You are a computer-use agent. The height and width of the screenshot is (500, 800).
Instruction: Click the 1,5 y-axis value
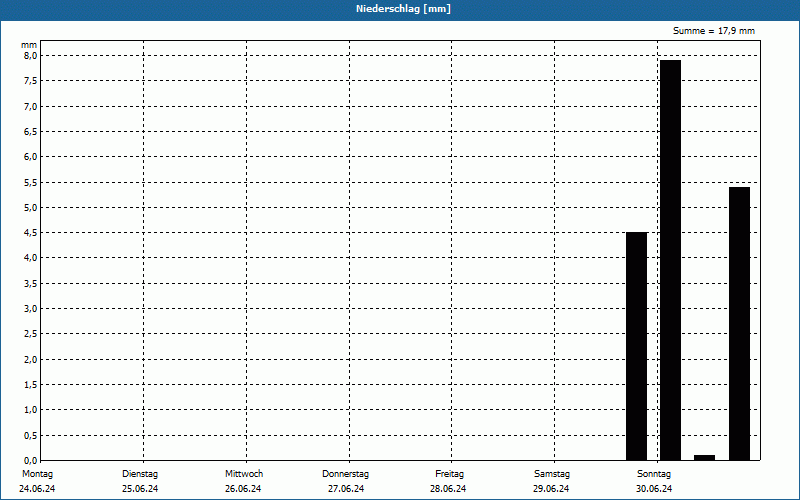(31, 384)
